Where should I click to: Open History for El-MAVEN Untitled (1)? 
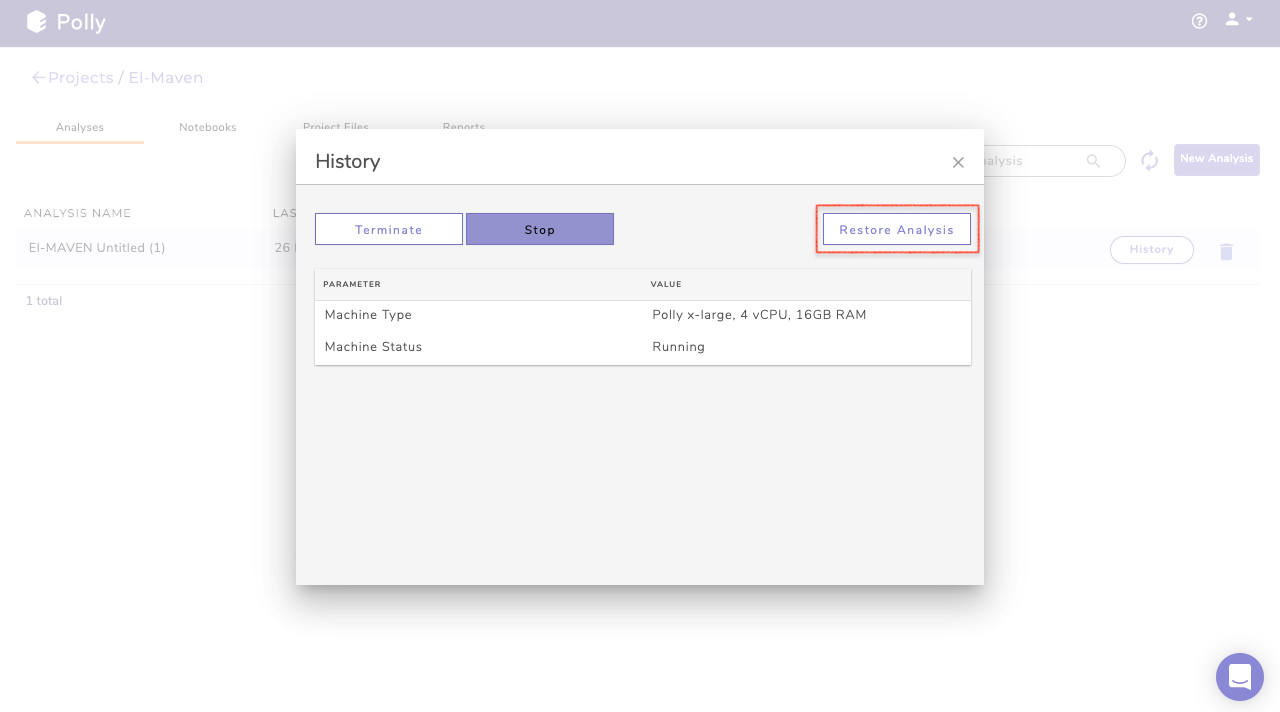click(1152, 250)
